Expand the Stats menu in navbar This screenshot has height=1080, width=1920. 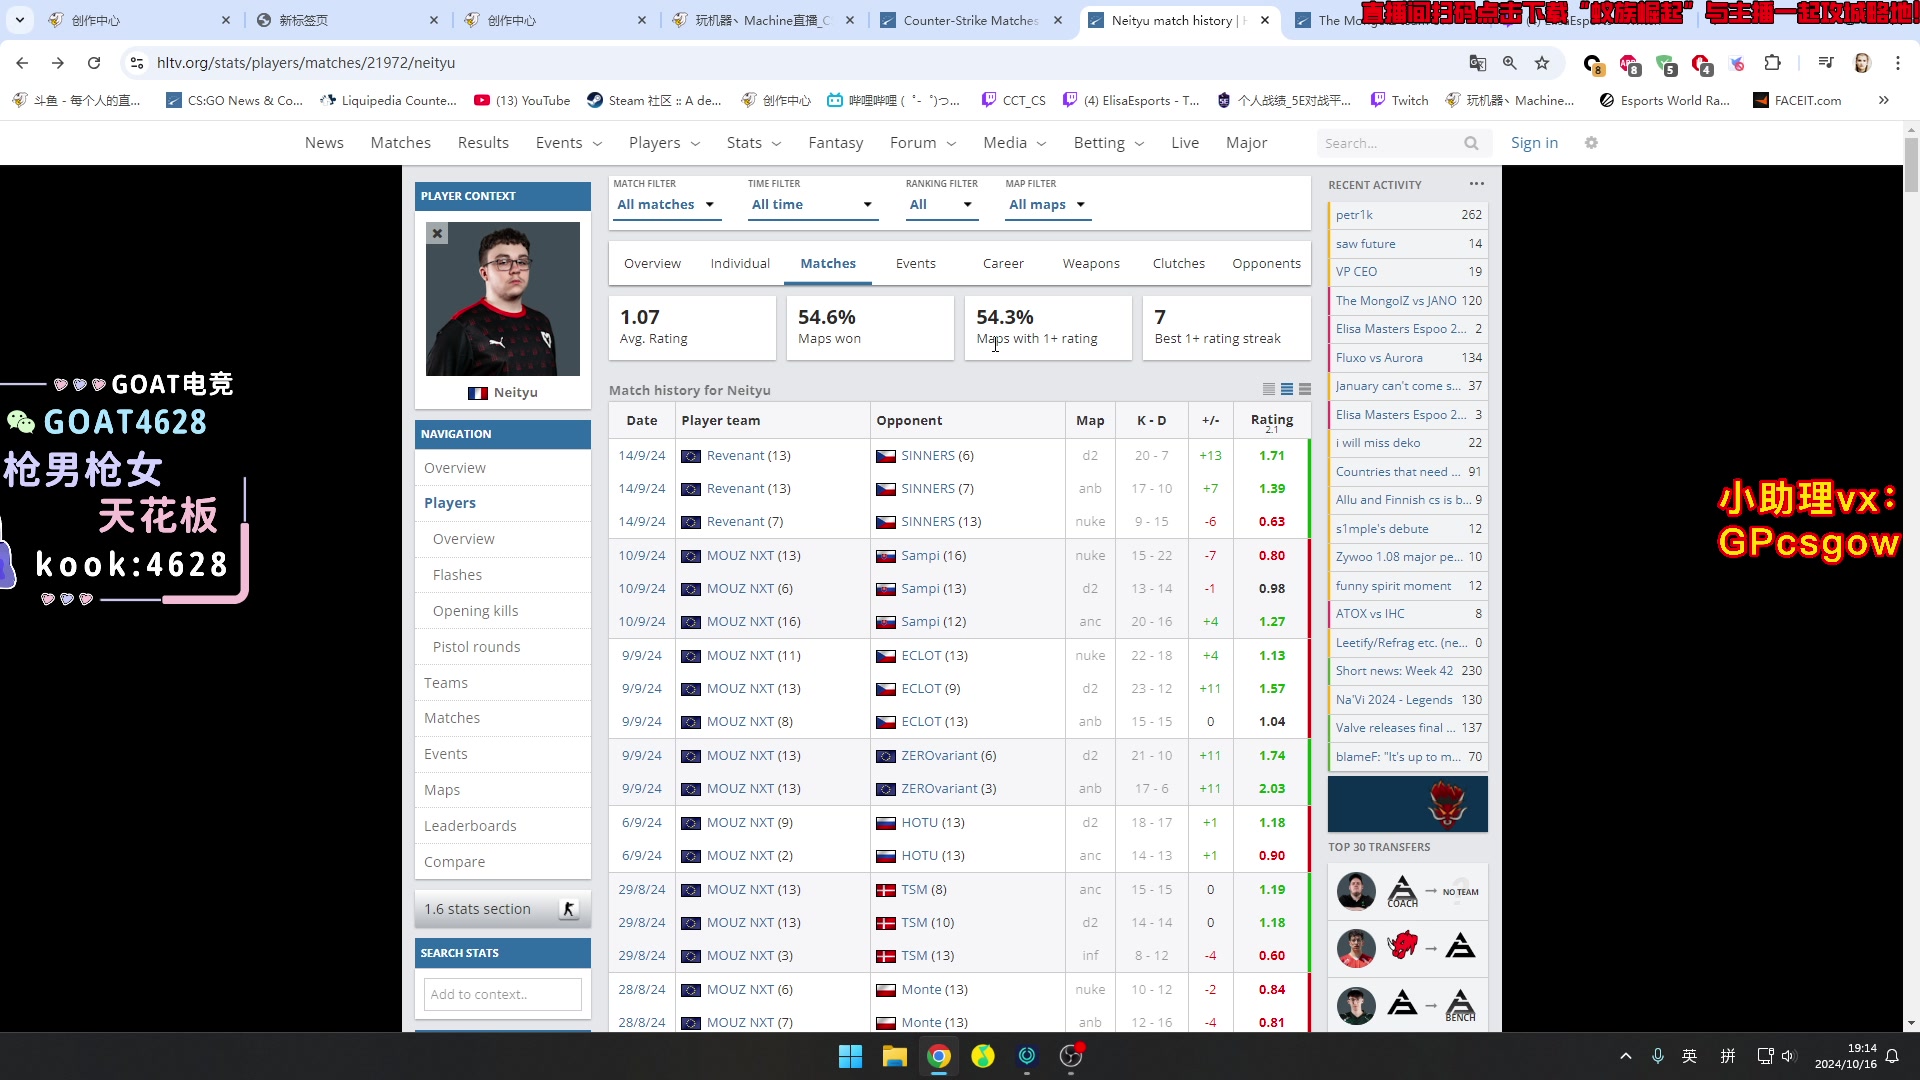[754, 143]
